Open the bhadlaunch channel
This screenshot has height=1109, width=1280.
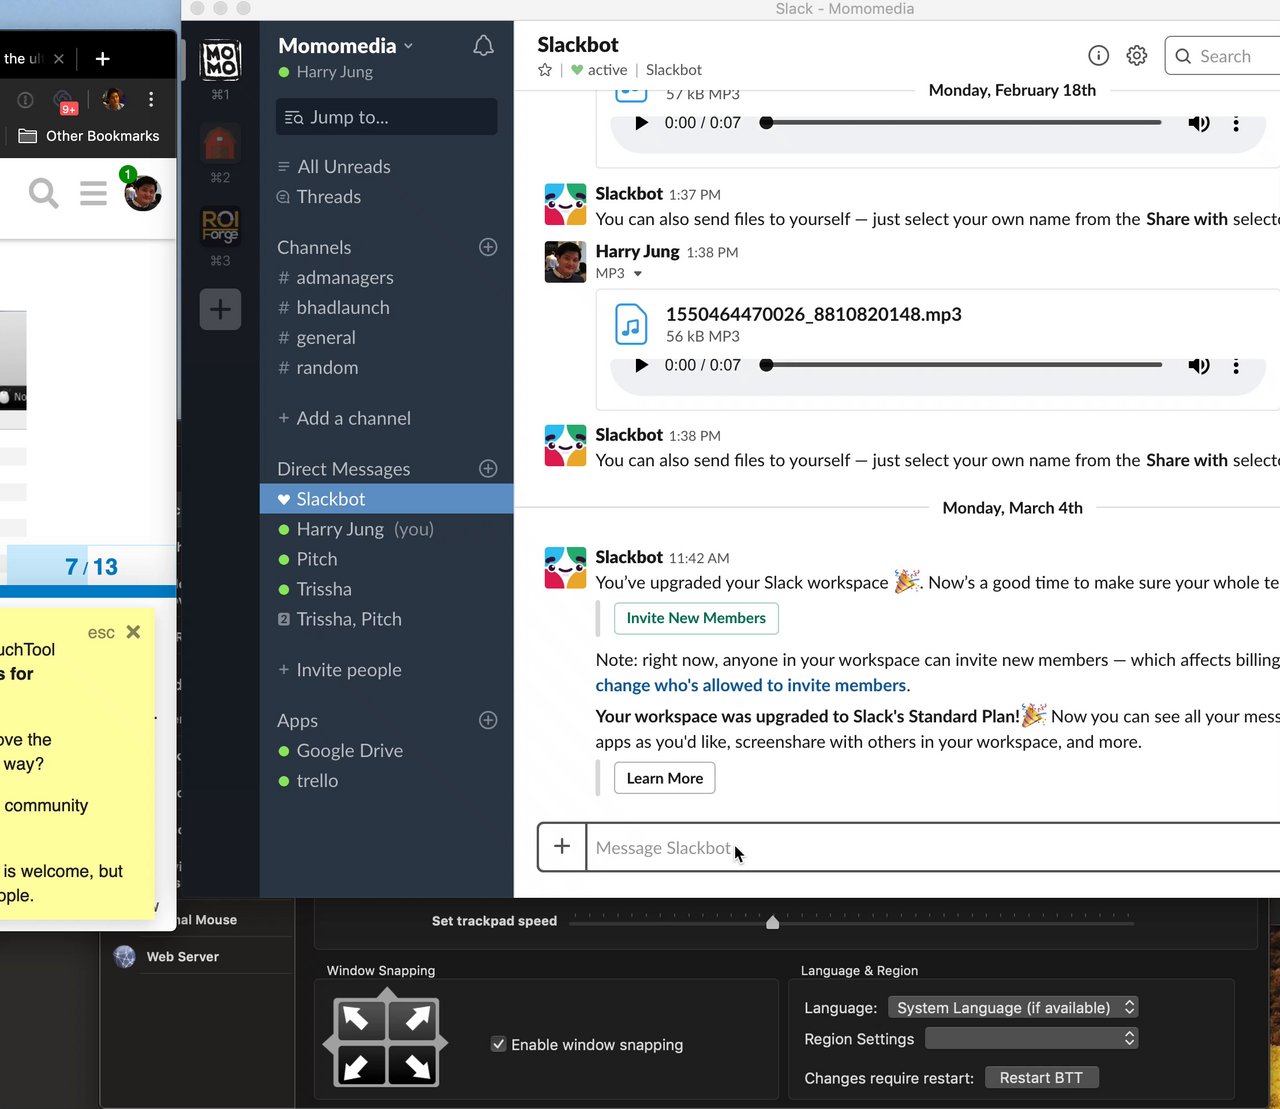tap(343, 308)
